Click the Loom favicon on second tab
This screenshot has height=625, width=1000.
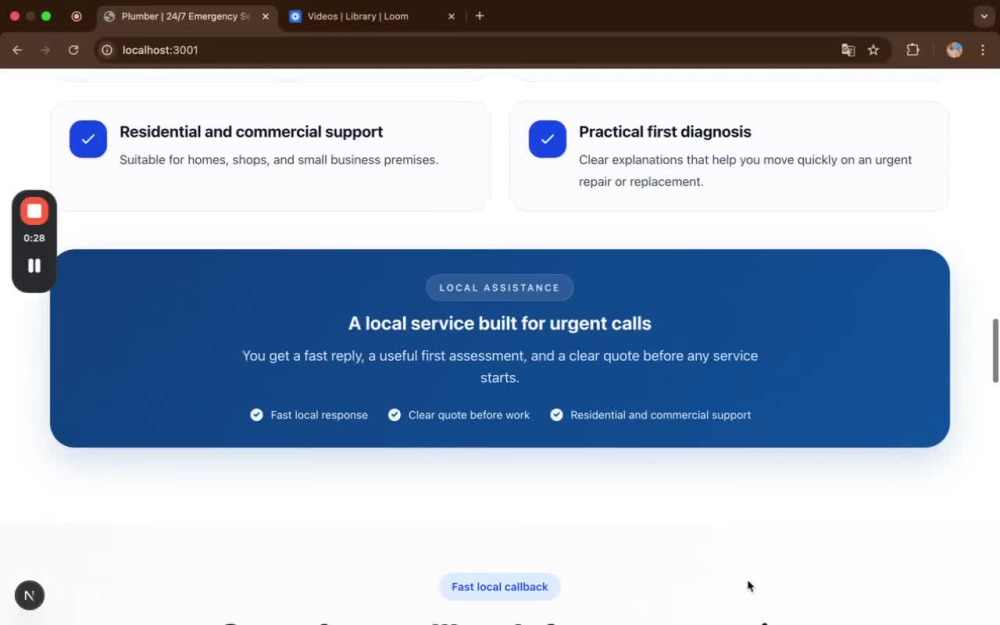tap(295, 17)
